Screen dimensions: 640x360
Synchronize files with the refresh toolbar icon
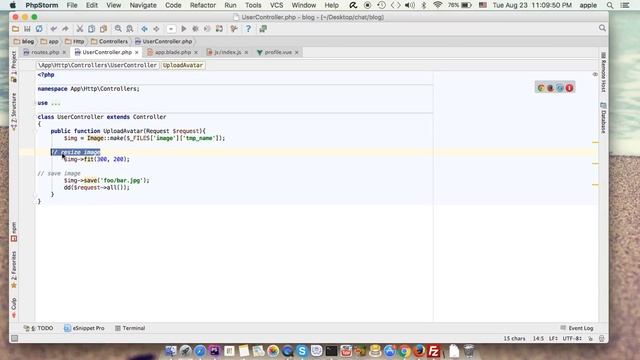pos(39,29)
